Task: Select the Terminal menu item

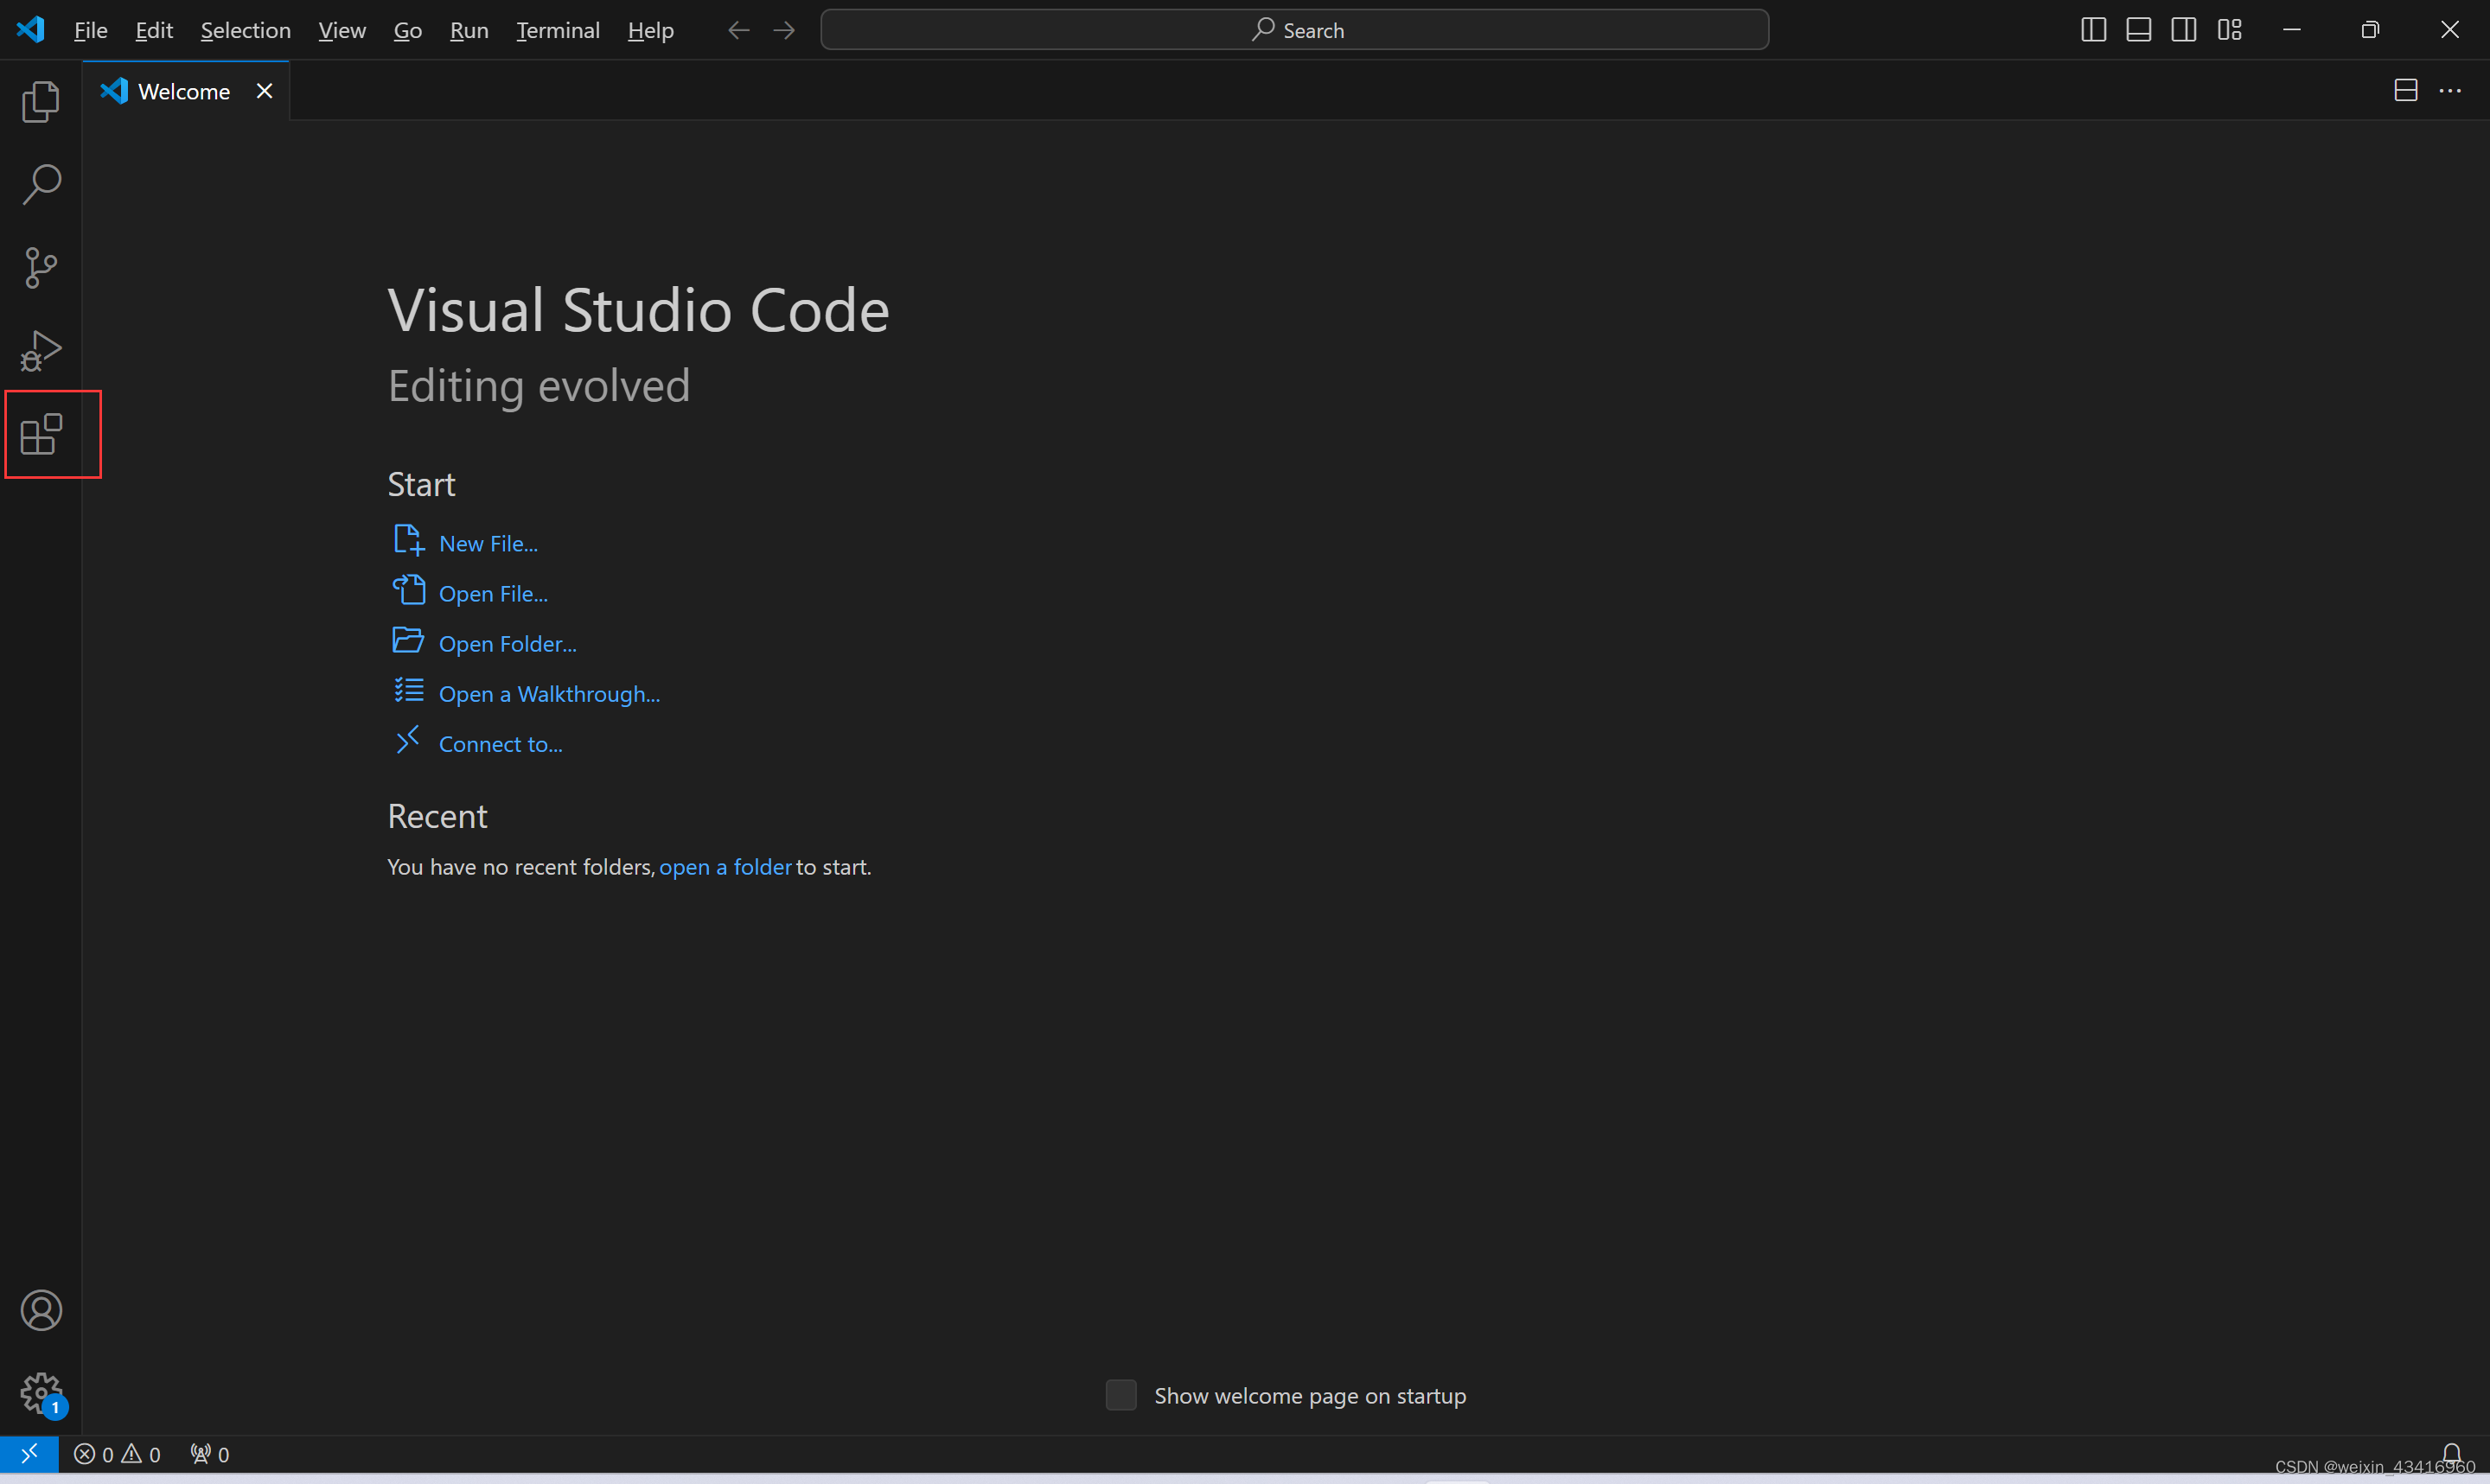Action: [x=555, y=30]
